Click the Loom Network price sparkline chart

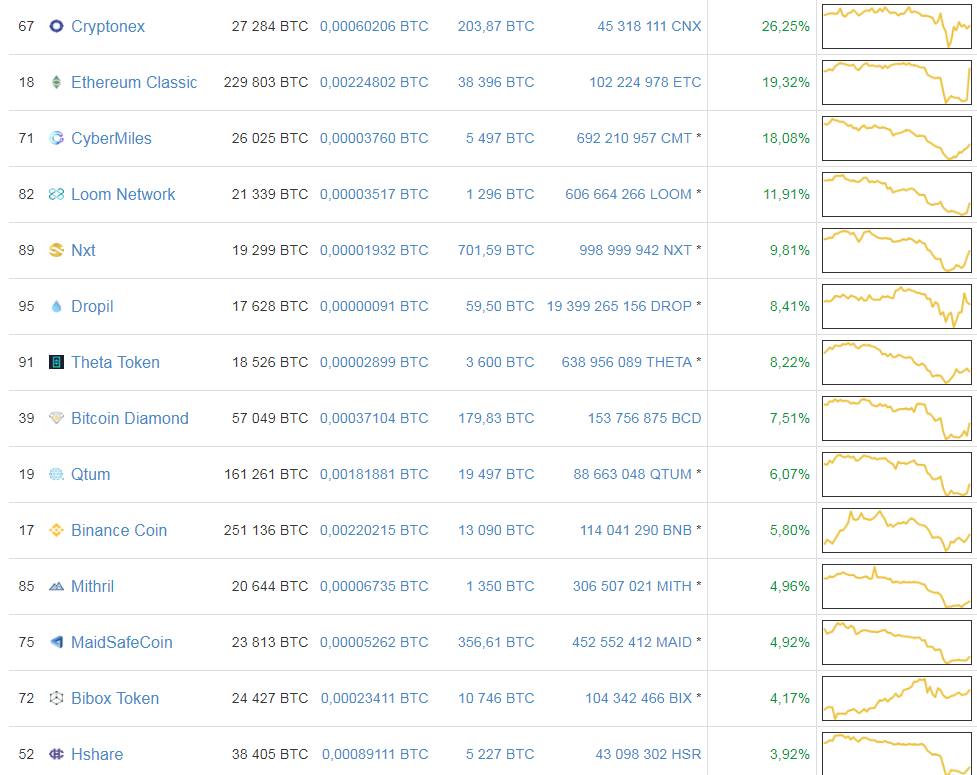(897, 194)
